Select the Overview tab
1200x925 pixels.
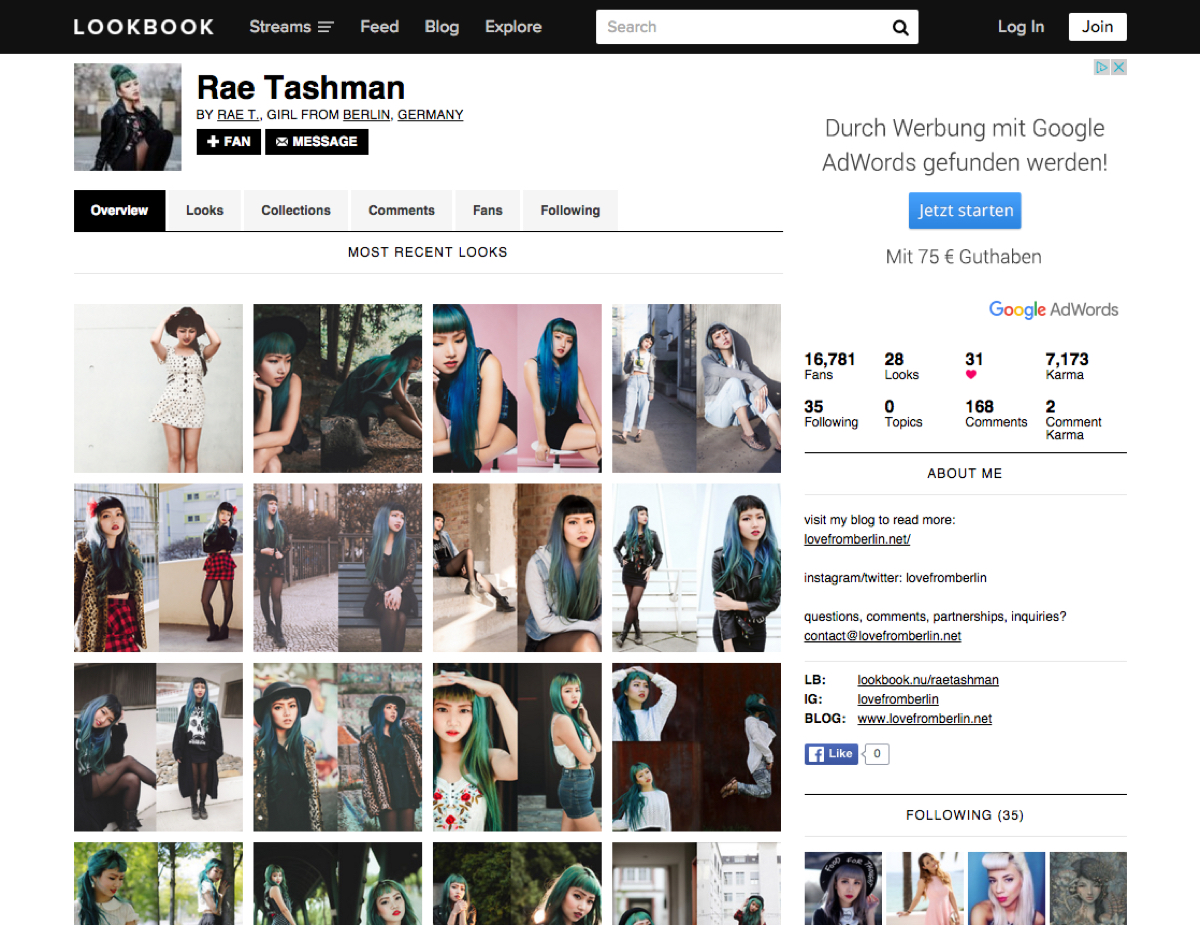[x=119, y=210]
